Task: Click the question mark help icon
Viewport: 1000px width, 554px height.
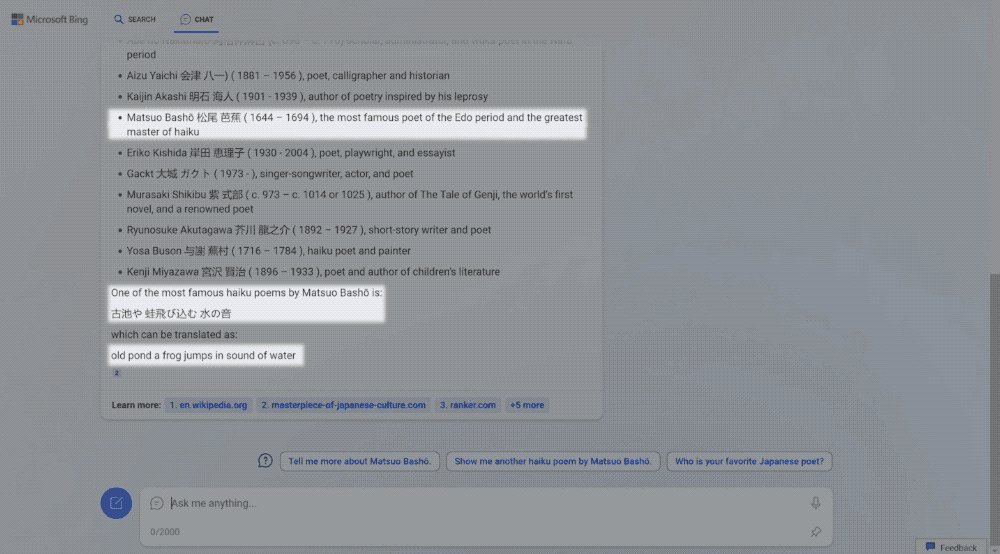Action: pos(265,461)
